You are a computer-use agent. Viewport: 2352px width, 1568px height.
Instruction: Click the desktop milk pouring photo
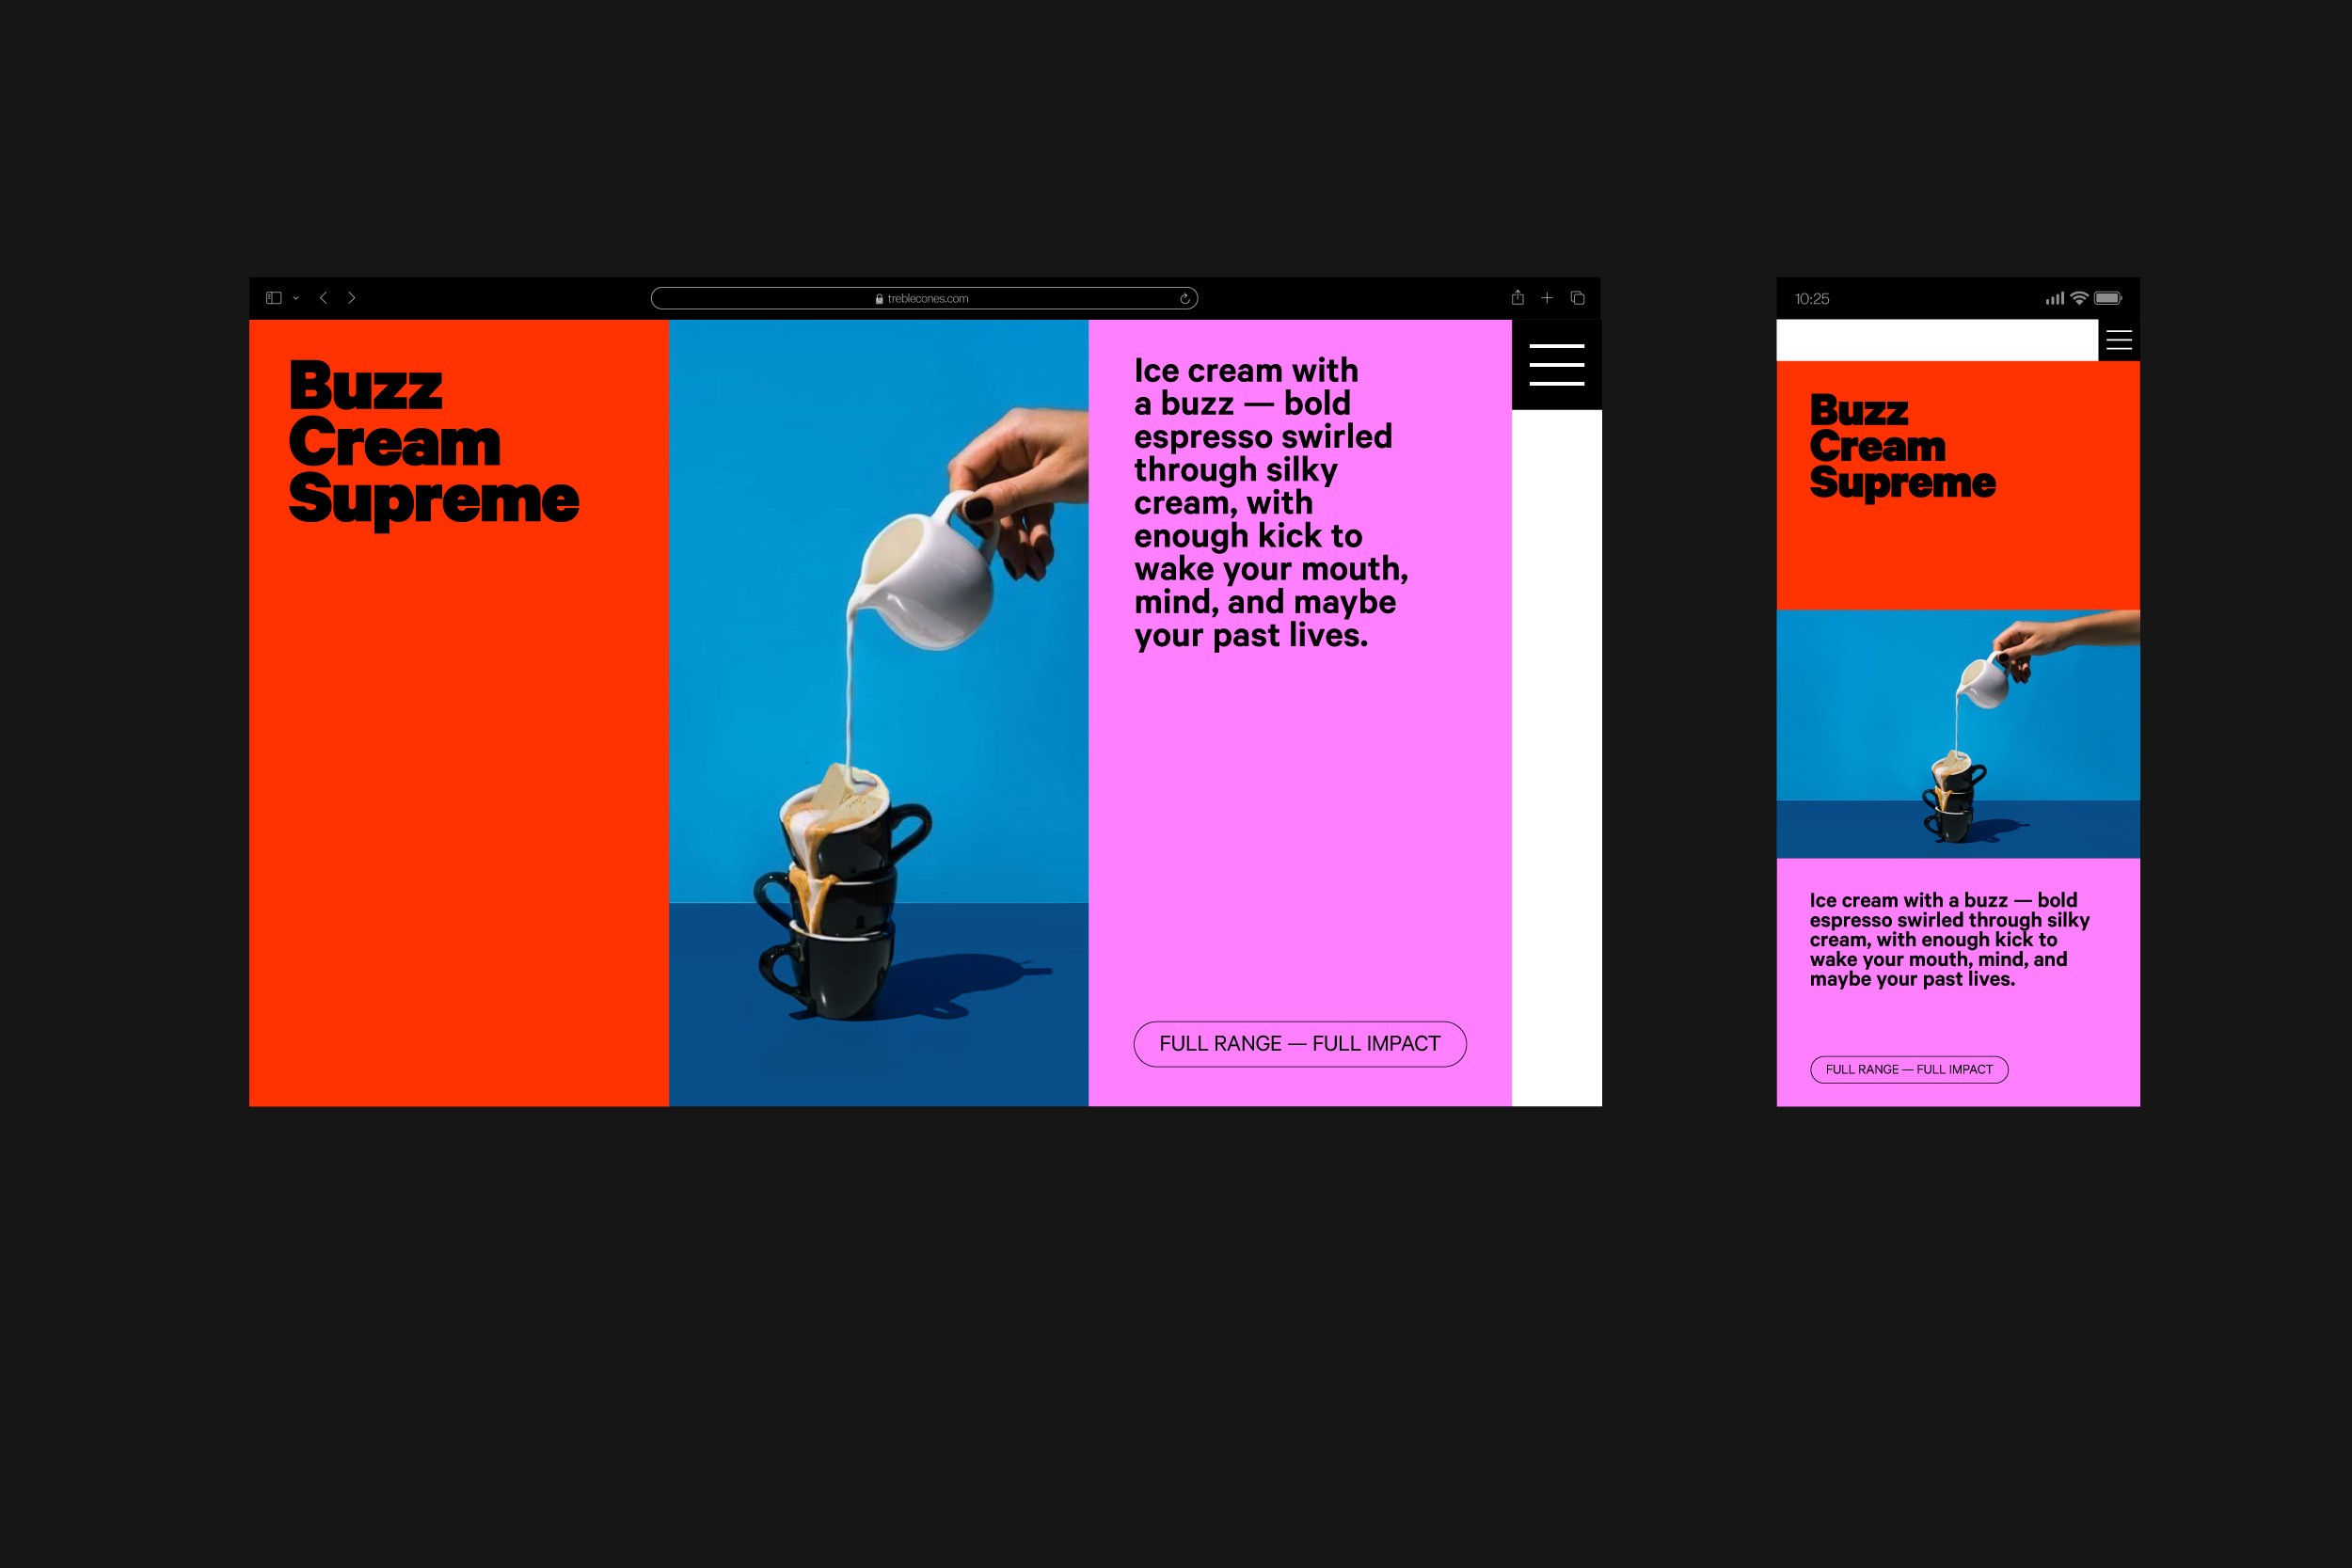click(x=878, y=712)
